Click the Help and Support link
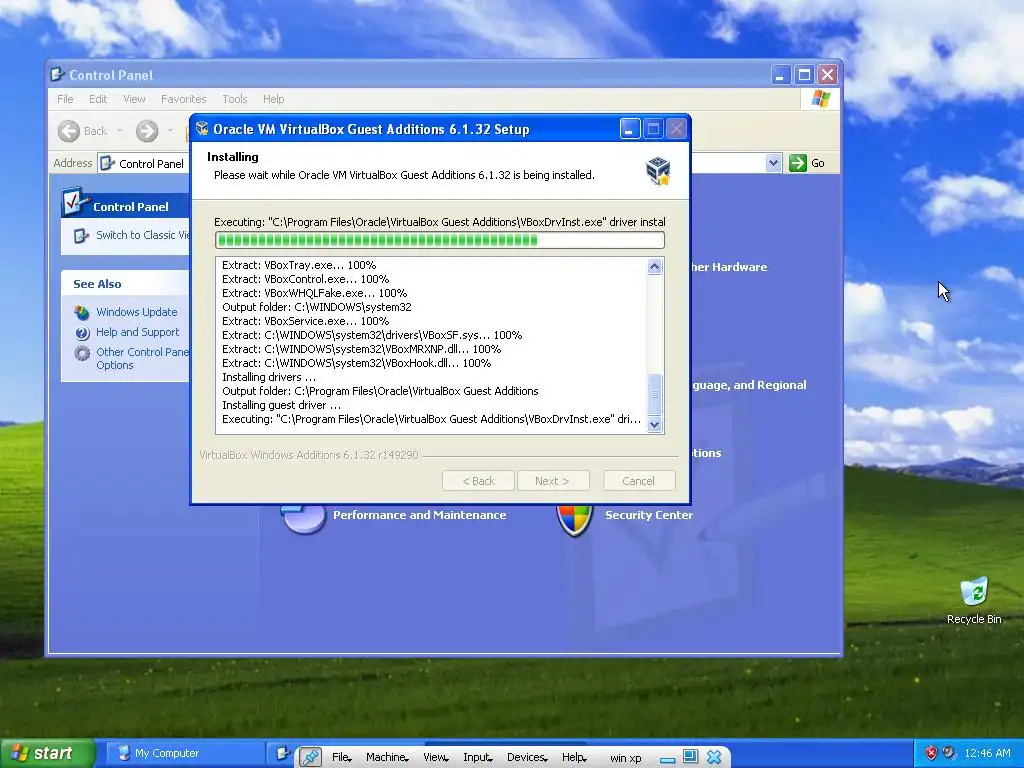Viewport: 1024px width, 768px height. click(137, 332)
